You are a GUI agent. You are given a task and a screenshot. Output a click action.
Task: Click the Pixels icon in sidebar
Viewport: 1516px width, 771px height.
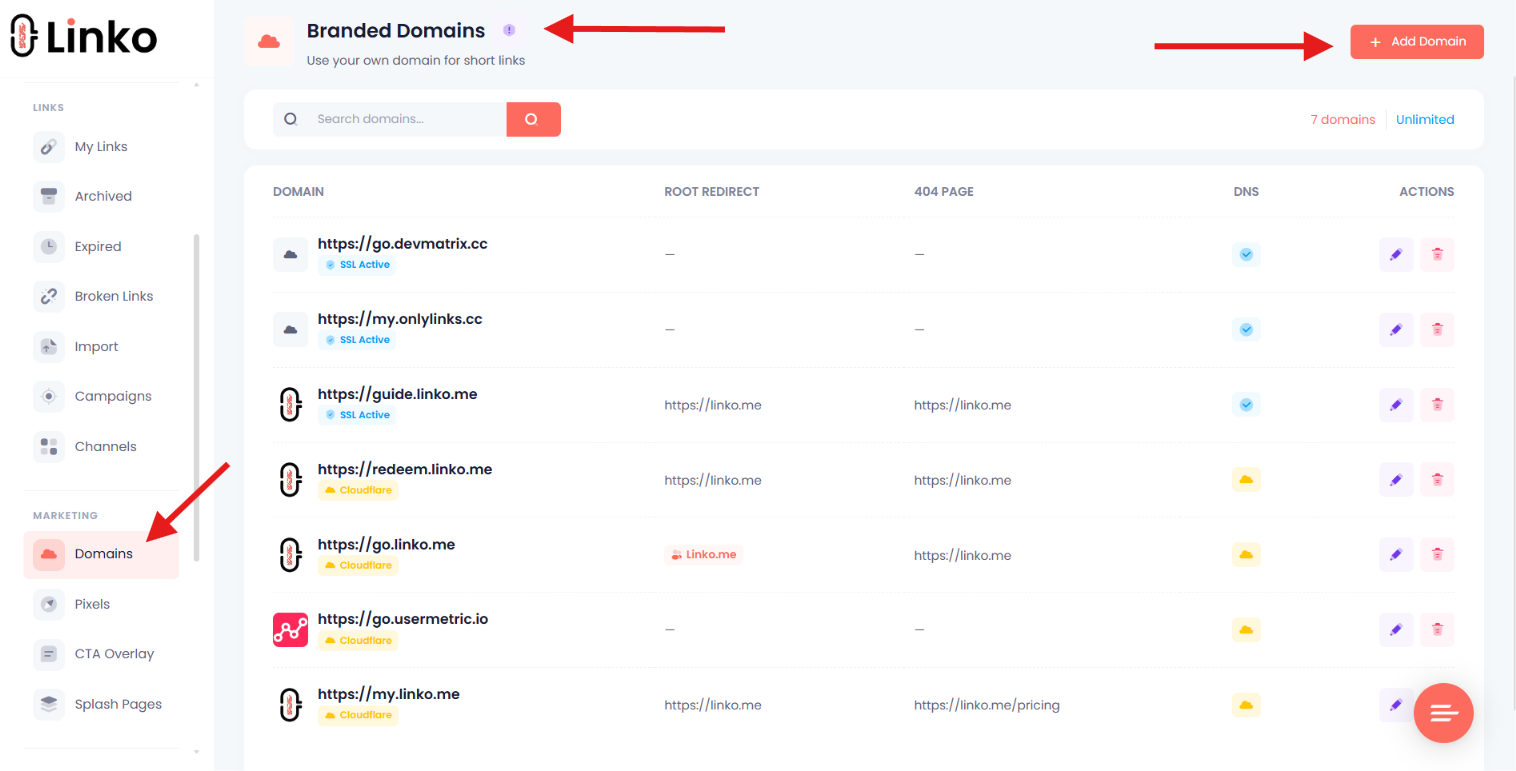point(49,604)
